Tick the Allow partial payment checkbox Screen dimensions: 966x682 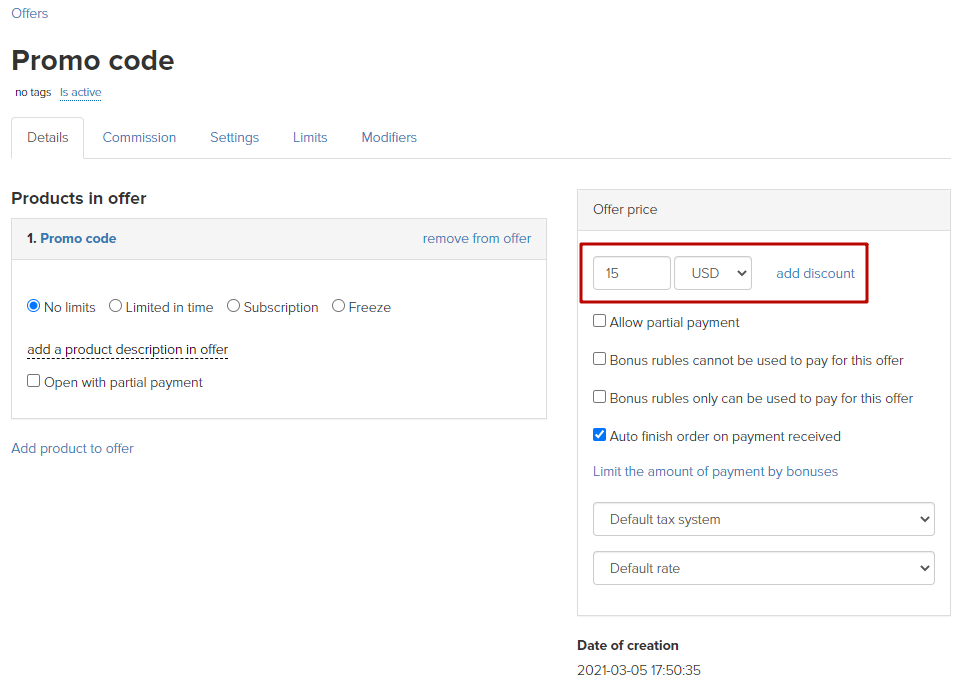point(599,321)
